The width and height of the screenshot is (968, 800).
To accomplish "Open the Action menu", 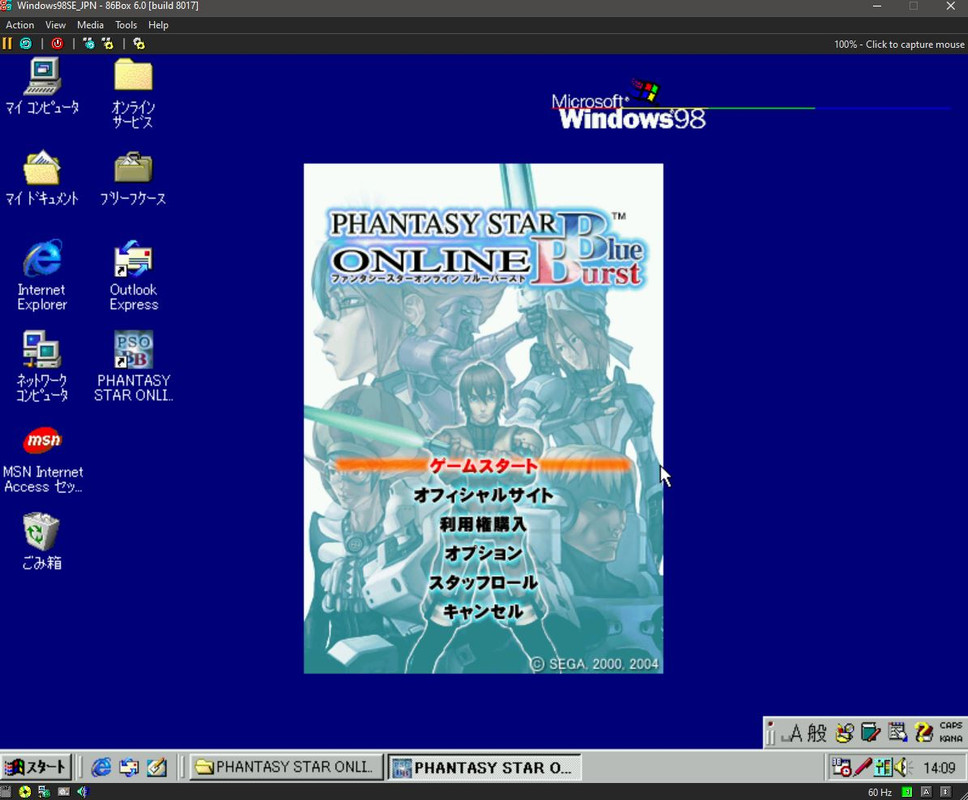I will pyautogui.click(x=20, y=25).
